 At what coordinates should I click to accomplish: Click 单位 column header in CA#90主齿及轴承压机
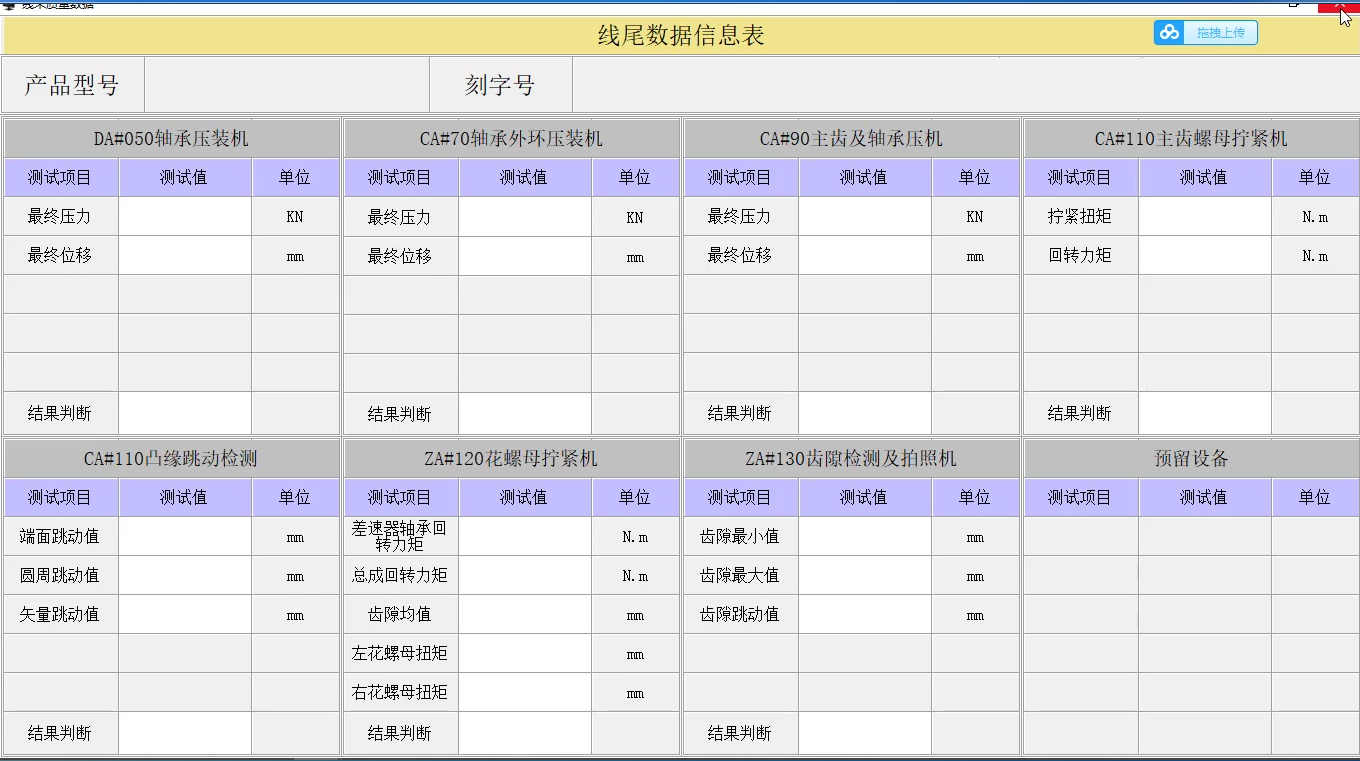[x=974, y=177]
